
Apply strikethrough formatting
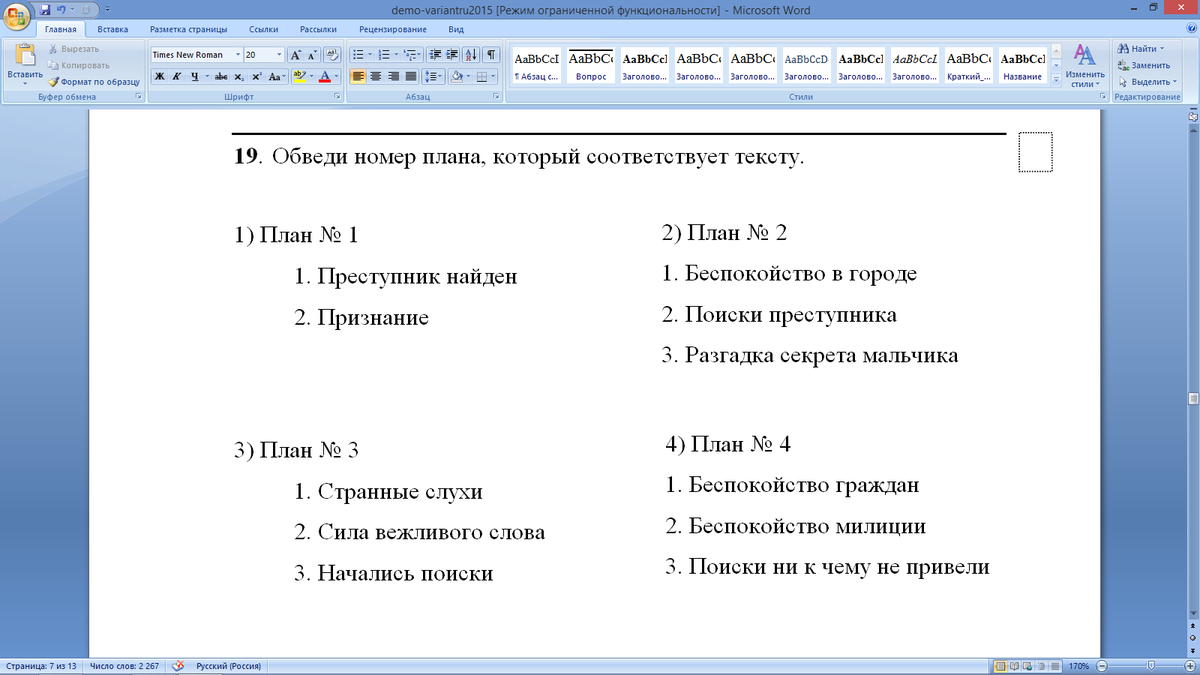221,76
